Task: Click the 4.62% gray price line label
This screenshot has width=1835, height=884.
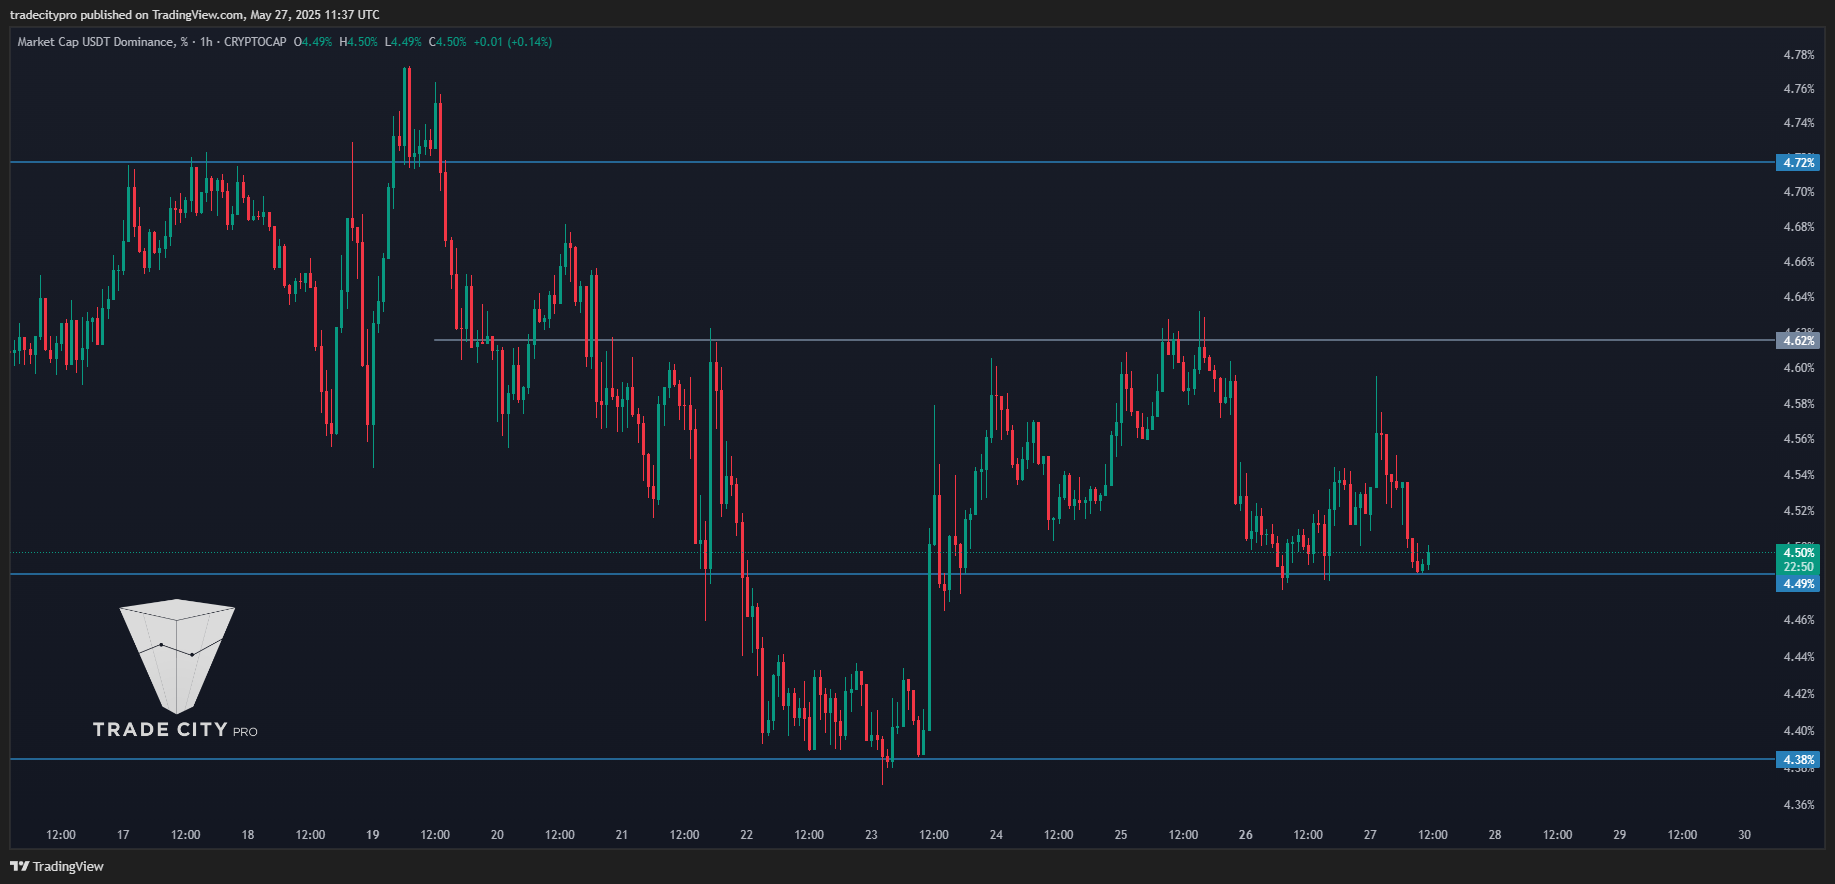Action: pos(1798,341)
